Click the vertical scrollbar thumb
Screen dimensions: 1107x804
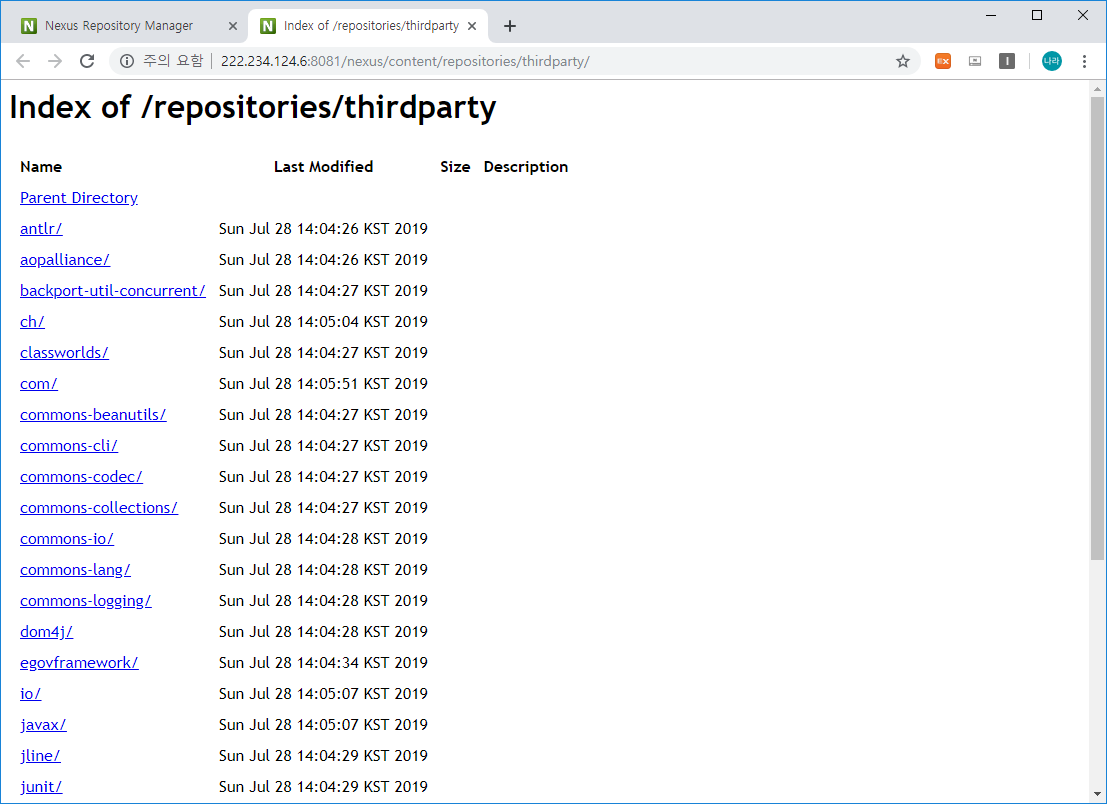tap(1097, 328)
